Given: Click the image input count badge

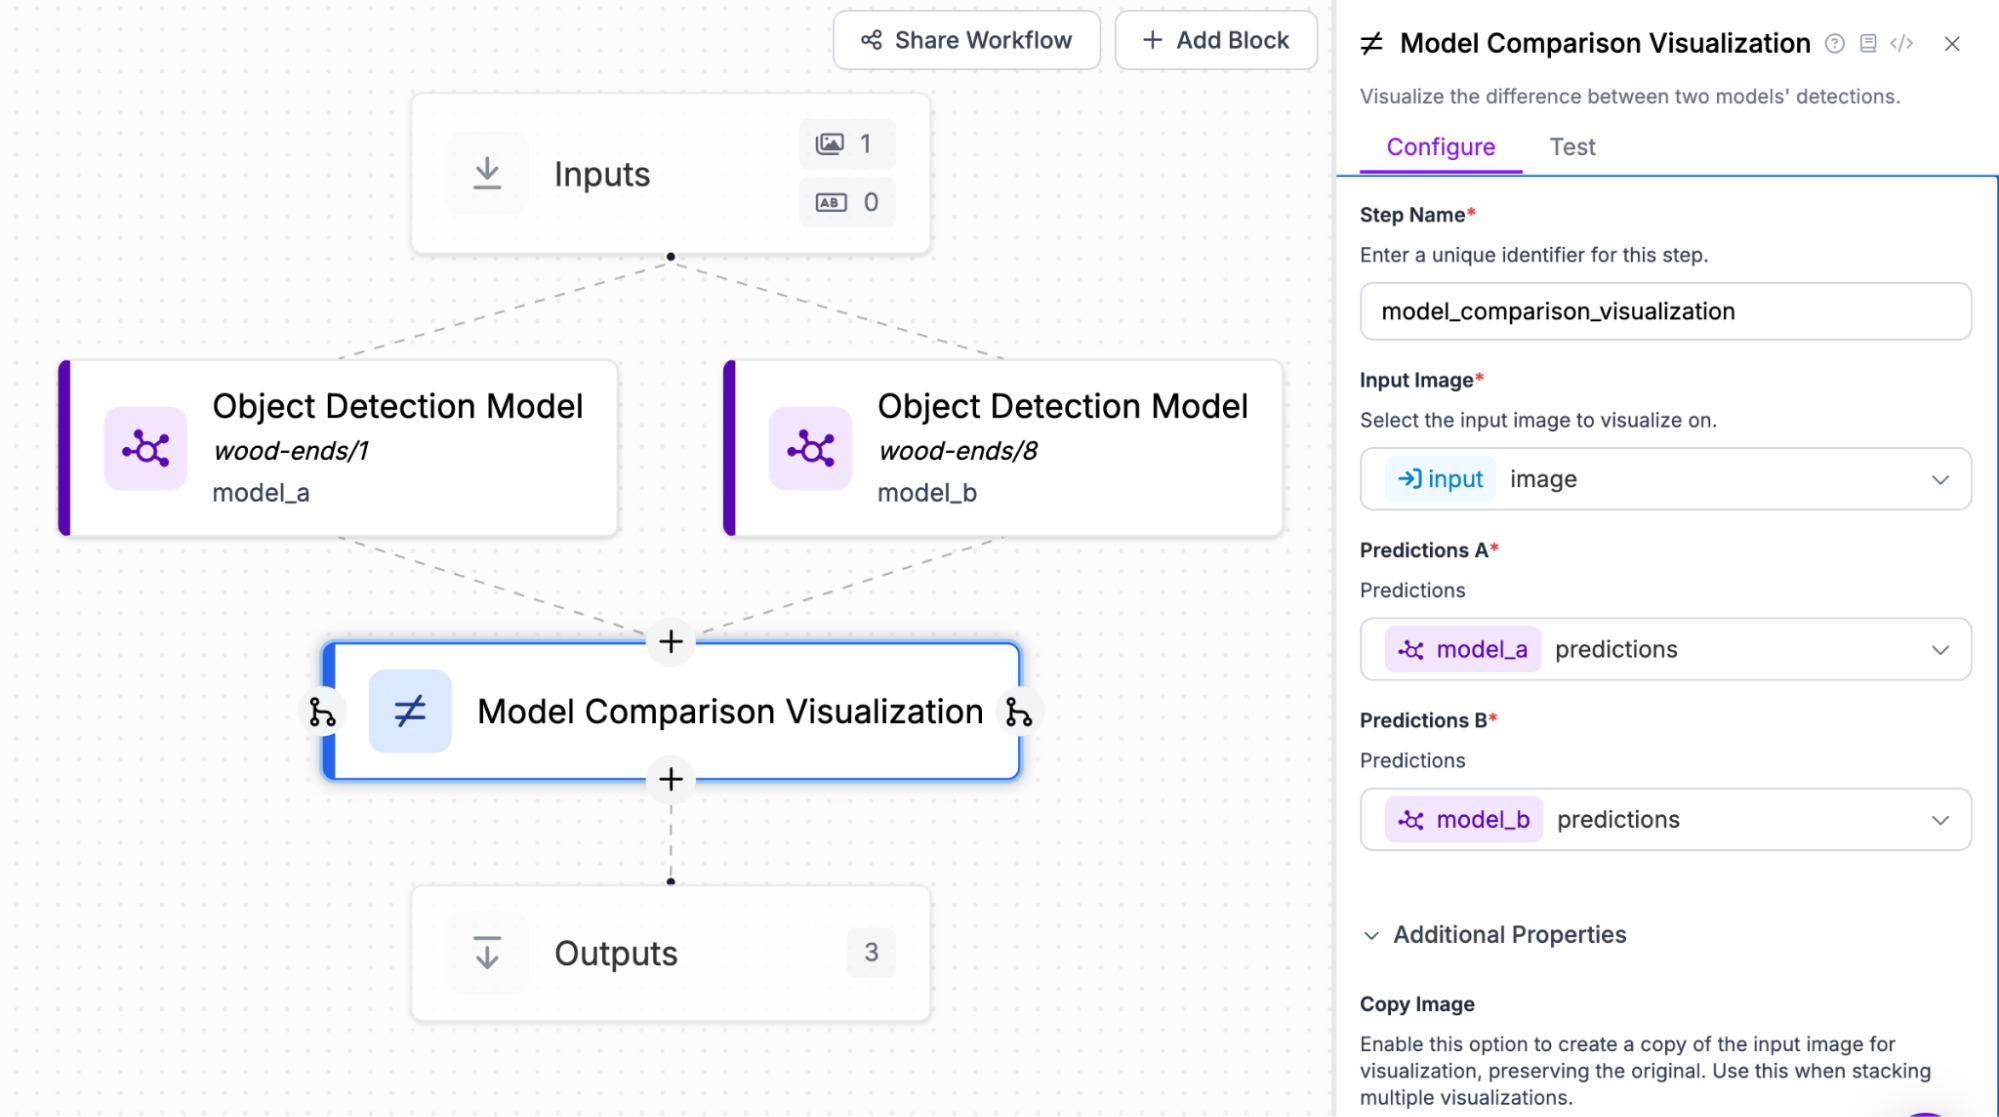Looking at the screenshot, I should (x=846, y=144).
